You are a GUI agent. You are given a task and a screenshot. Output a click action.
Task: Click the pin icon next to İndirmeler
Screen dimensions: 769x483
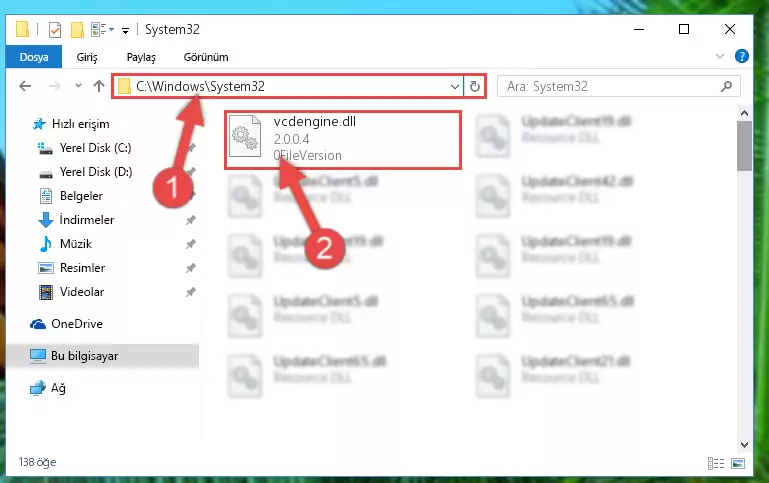click(191, 220)
